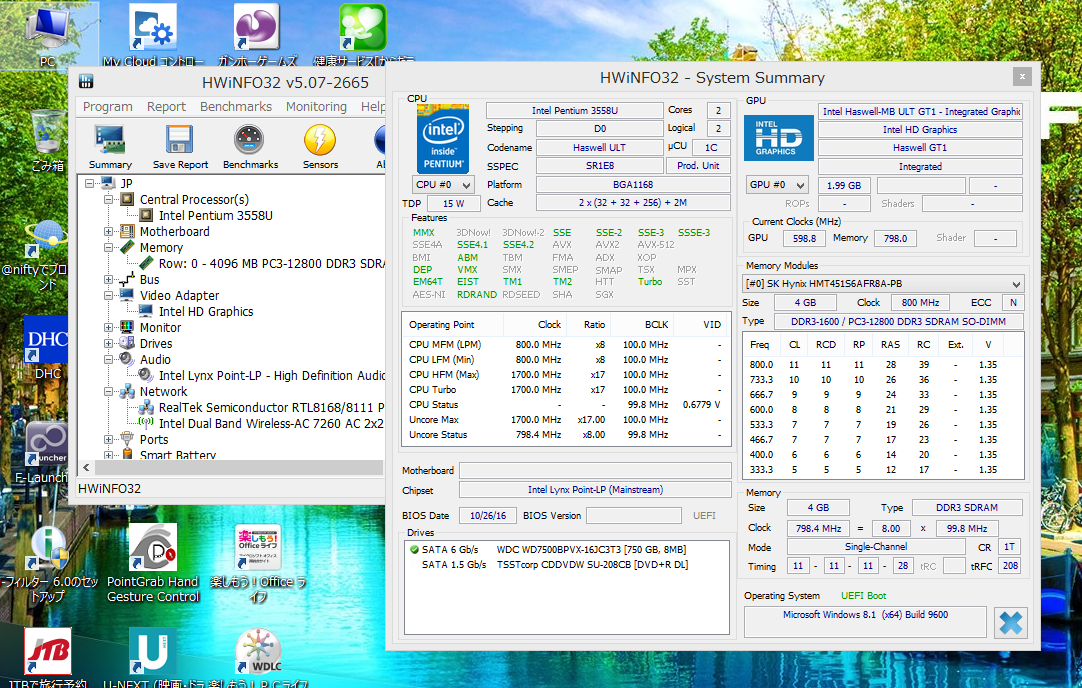
Task: Click the Intel HD Graphics logo
Action: 778,138
